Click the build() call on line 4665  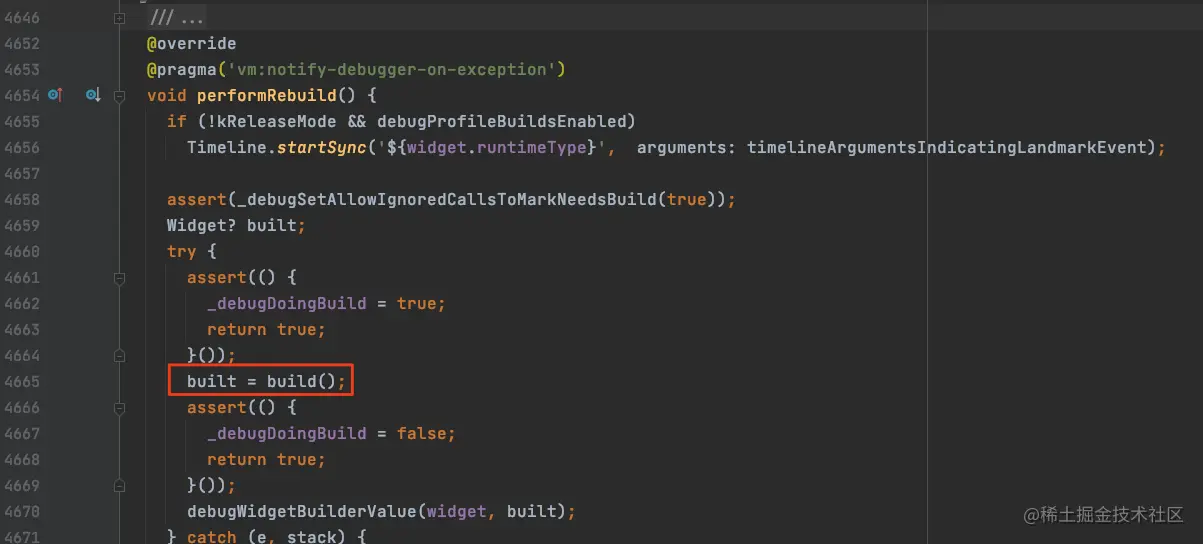(x=301, y=382)
